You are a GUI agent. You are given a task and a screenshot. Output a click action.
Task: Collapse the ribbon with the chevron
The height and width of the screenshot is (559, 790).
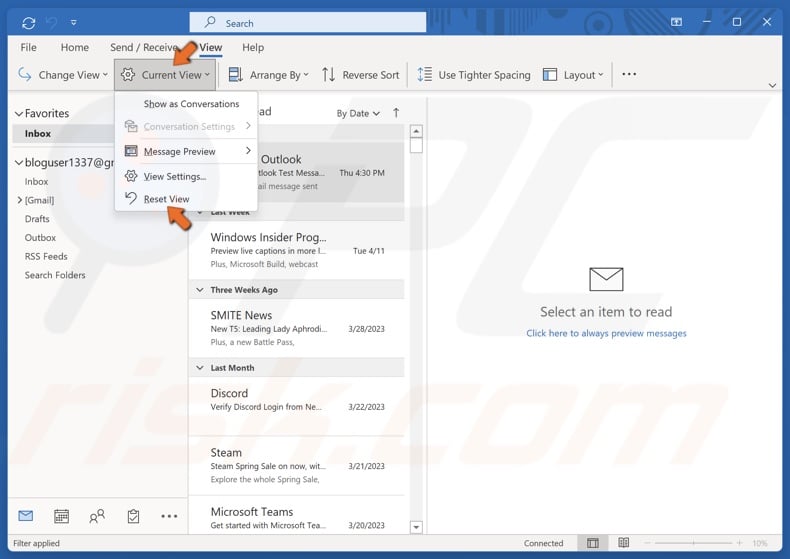[x=772, y=86]
